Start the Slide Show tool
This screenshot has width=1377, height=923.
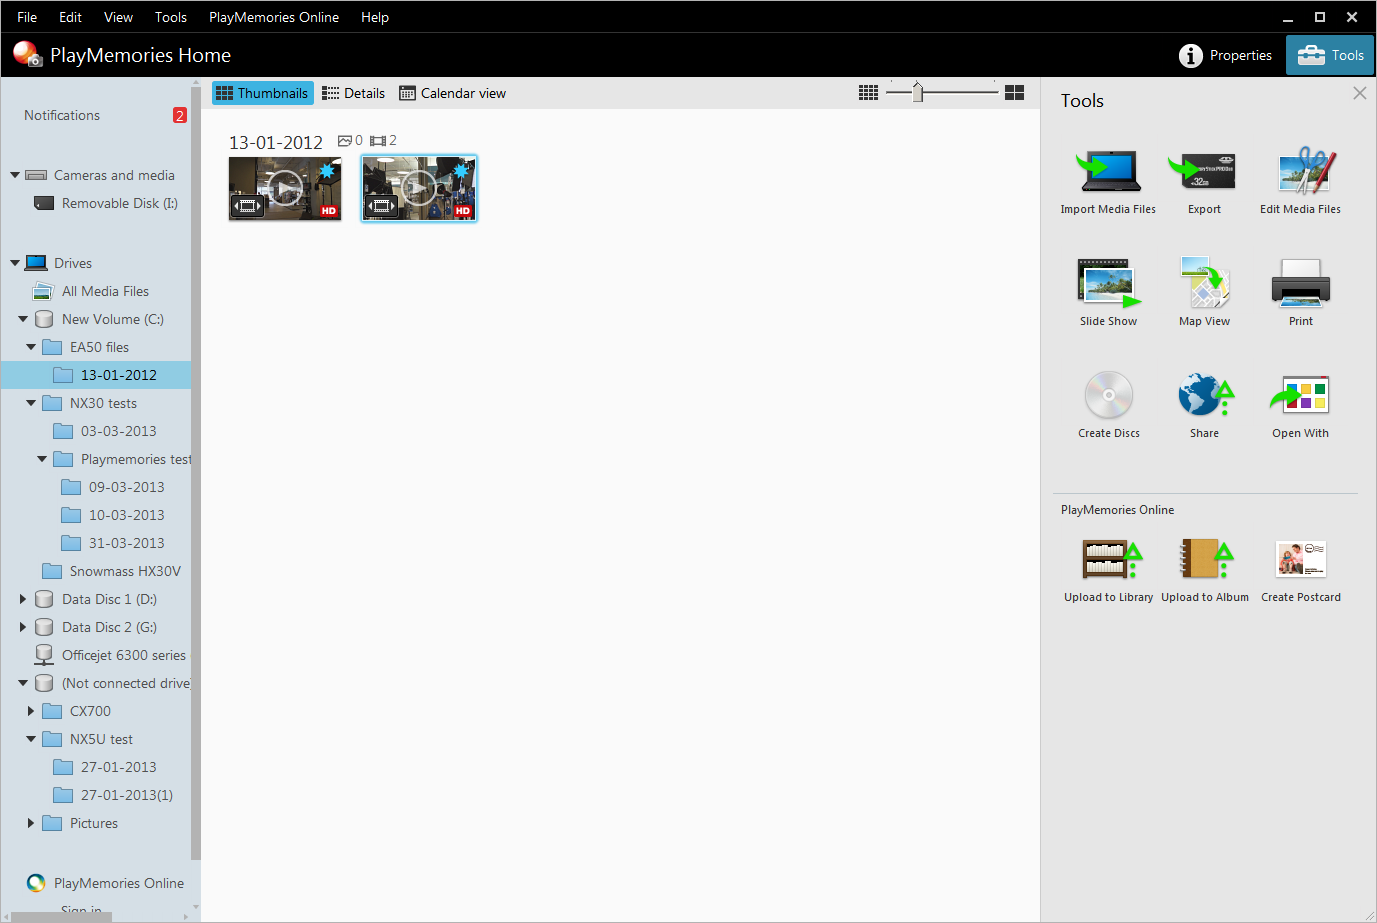pyautogui.click(x=1108, y=293)
